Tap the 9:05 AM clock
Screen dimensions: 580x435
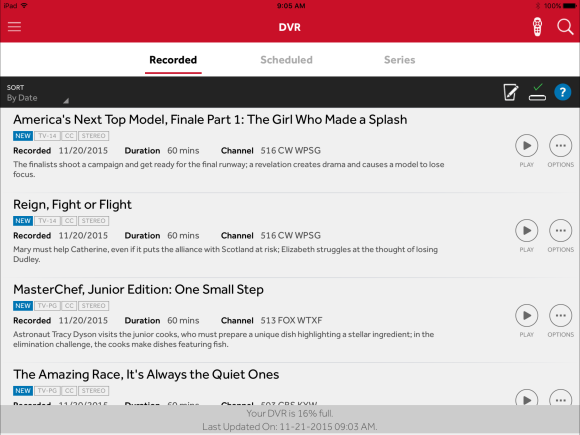(x=291, y=6)
